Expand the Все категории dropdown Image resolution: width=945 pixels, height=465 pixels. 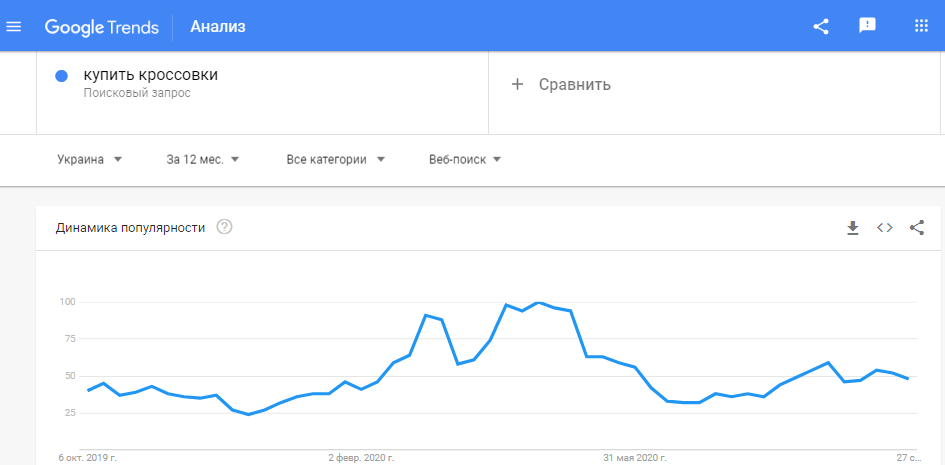click(336, 160)
